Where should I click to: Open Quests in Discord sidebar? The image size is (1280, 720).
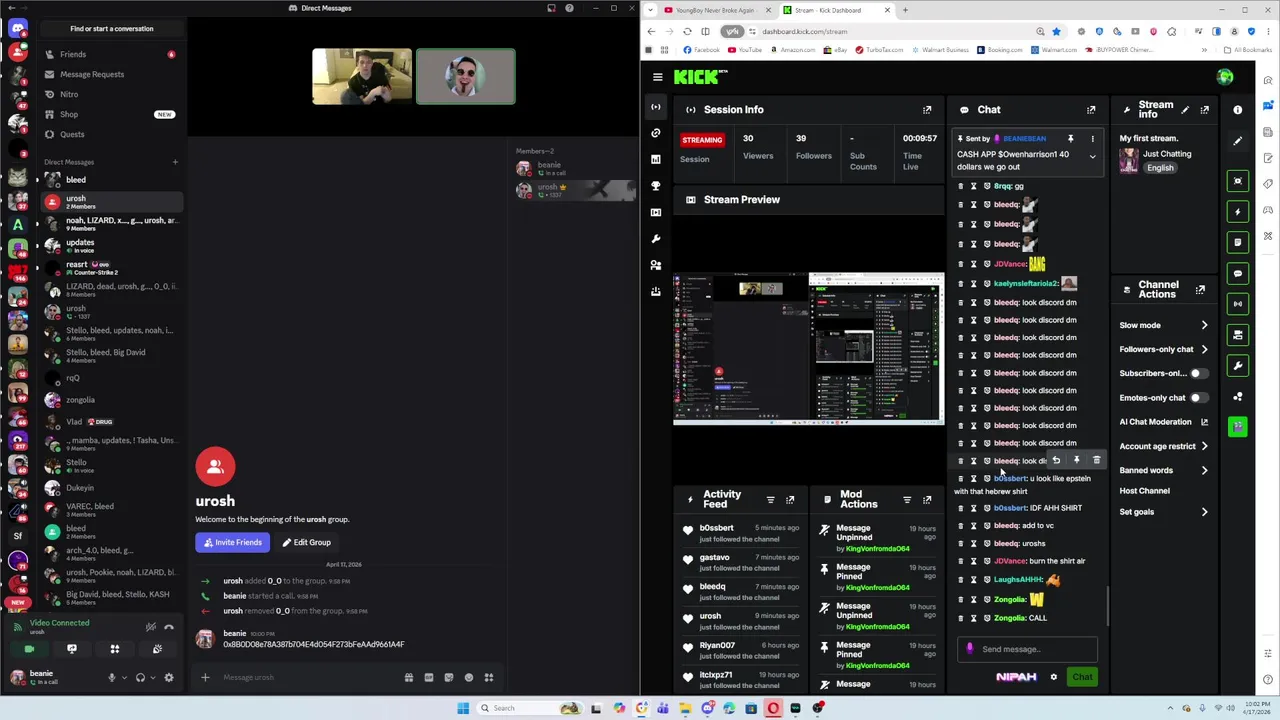pyautogui.click(x=110, y=134)
